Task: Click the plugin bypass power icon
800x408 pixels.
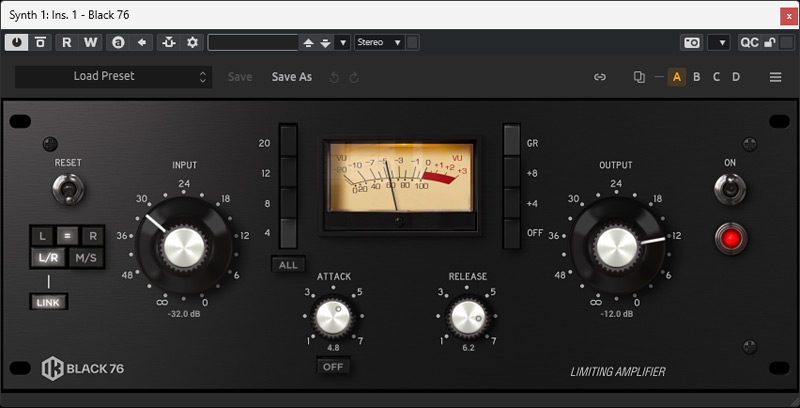Action: pos(19,42)
